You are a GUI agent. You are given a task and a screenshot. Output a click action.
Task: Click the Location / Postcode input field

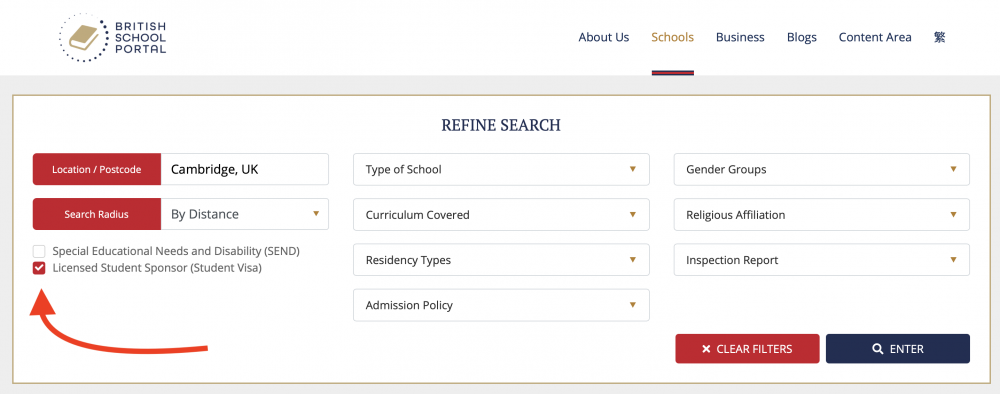(x=245, y=170)
